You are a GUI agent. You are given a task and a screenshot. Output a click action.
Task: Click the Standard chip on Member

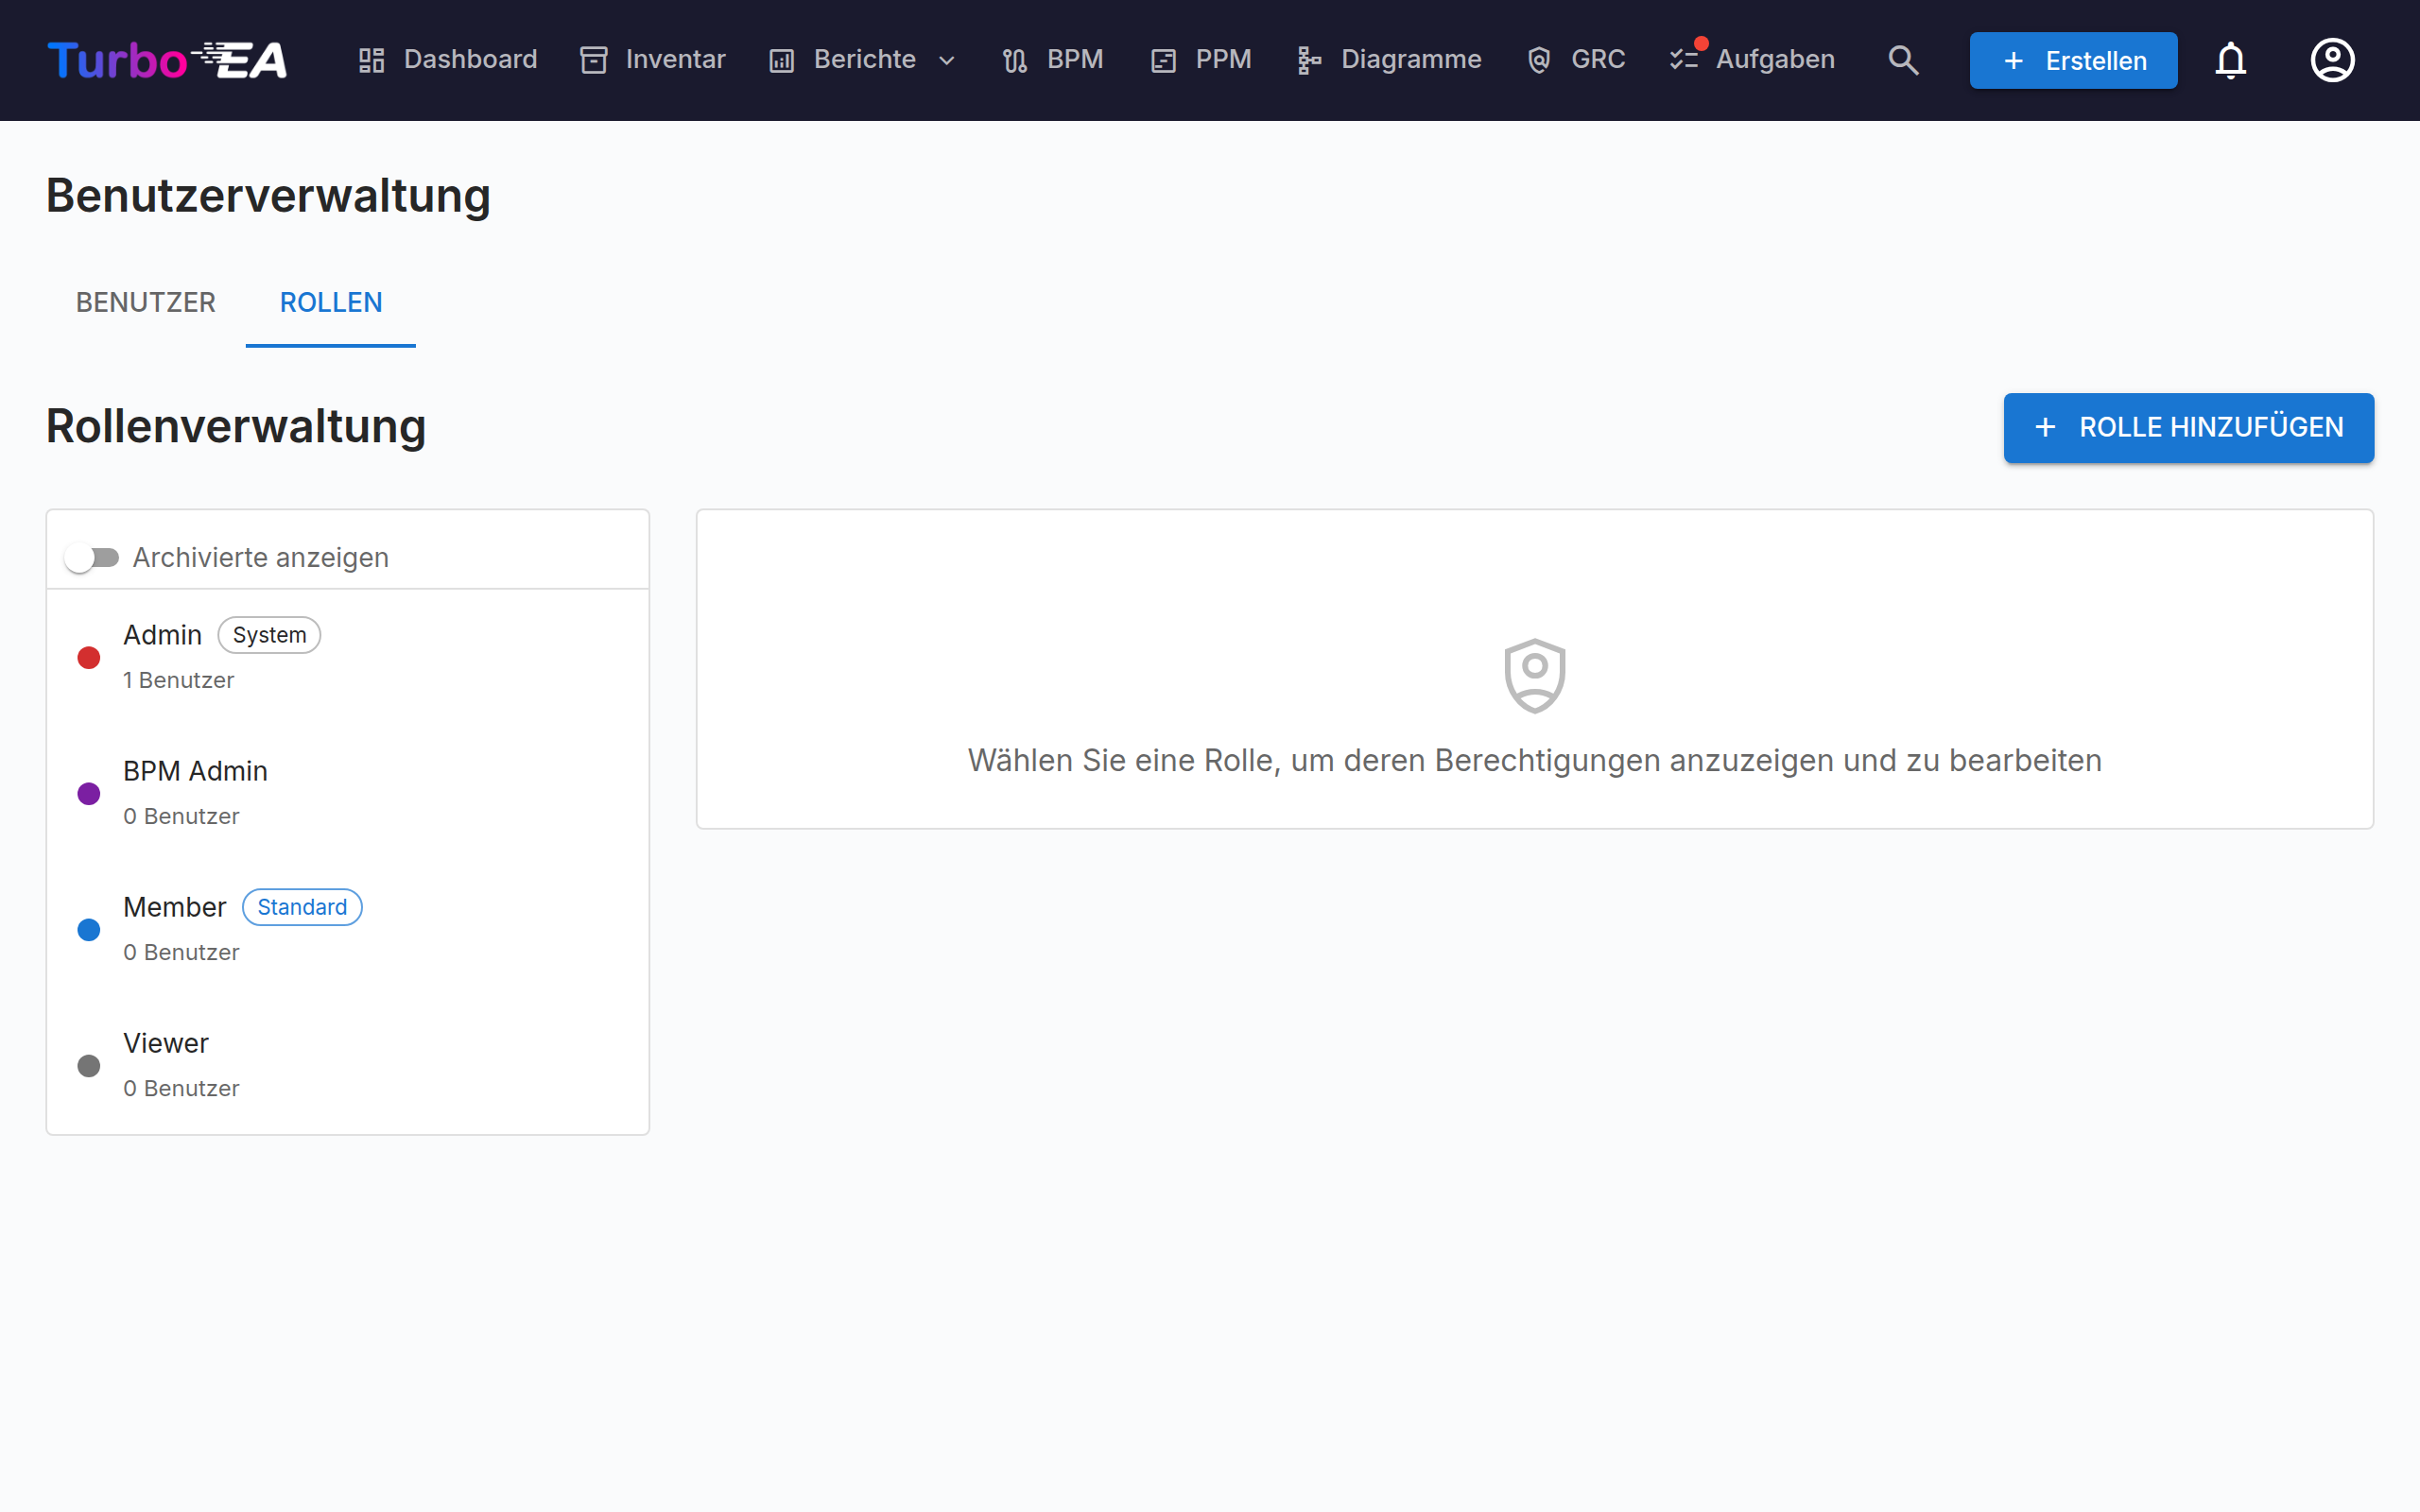tap(302, 907)
